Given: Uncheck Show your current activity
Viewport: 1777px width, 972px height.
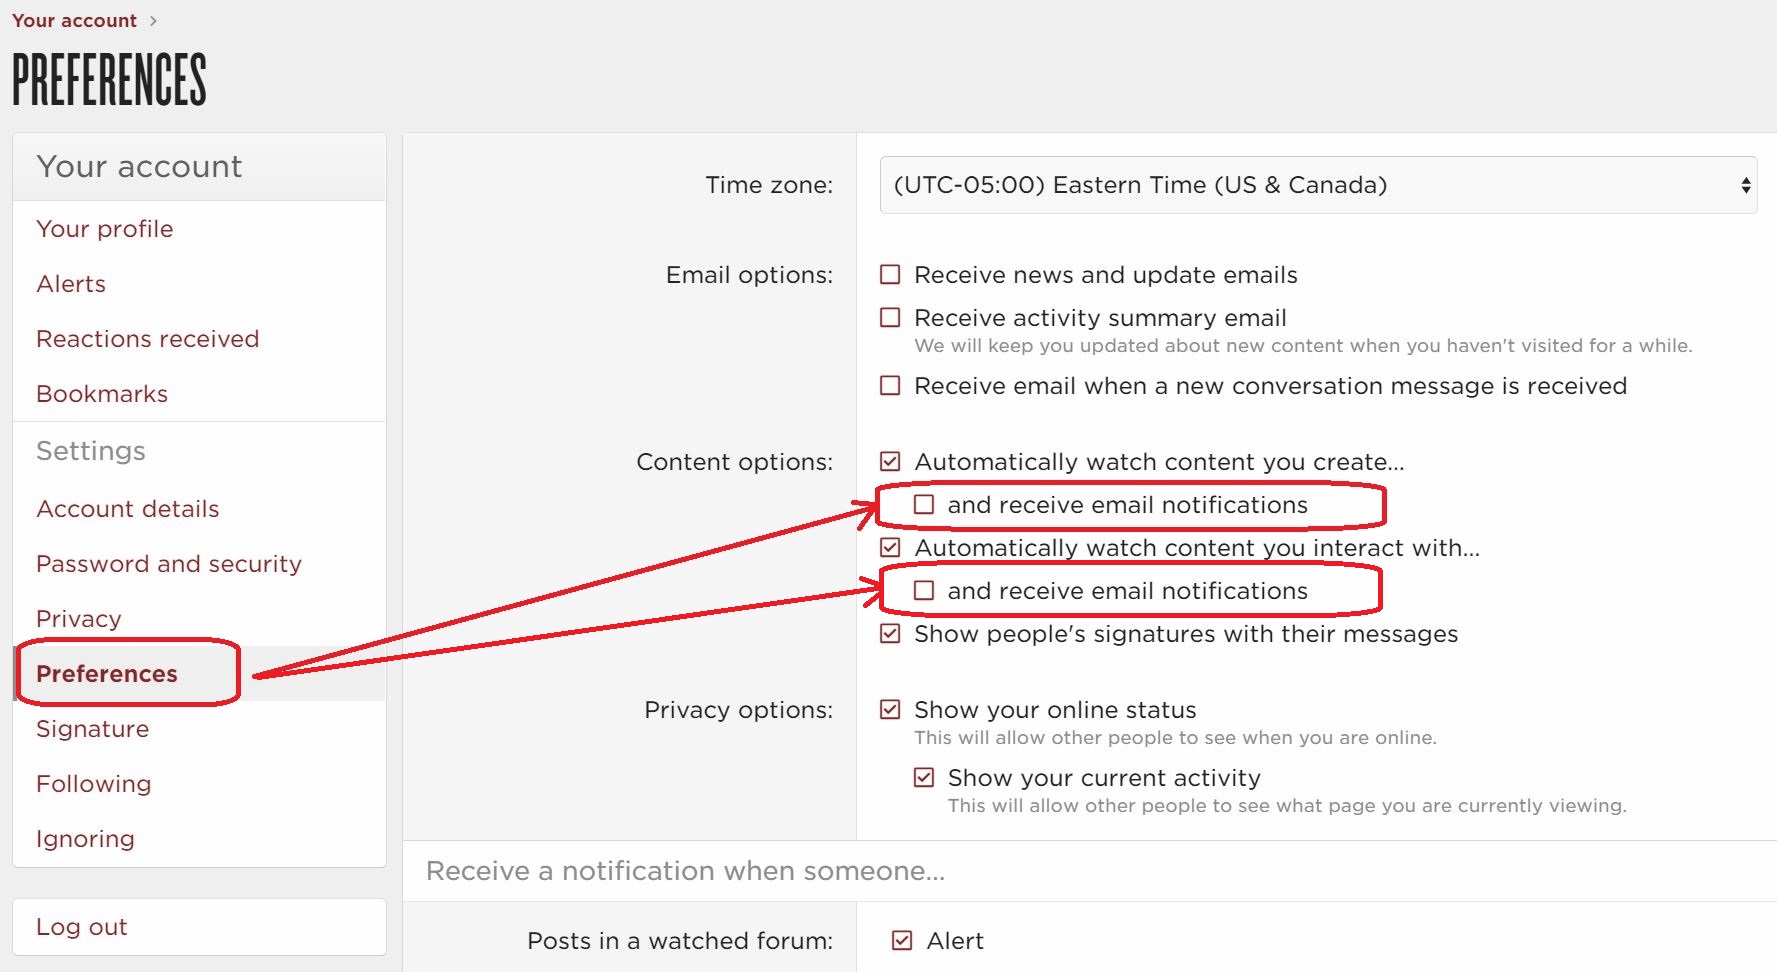Looking at the screenshot, I should 924,778.
